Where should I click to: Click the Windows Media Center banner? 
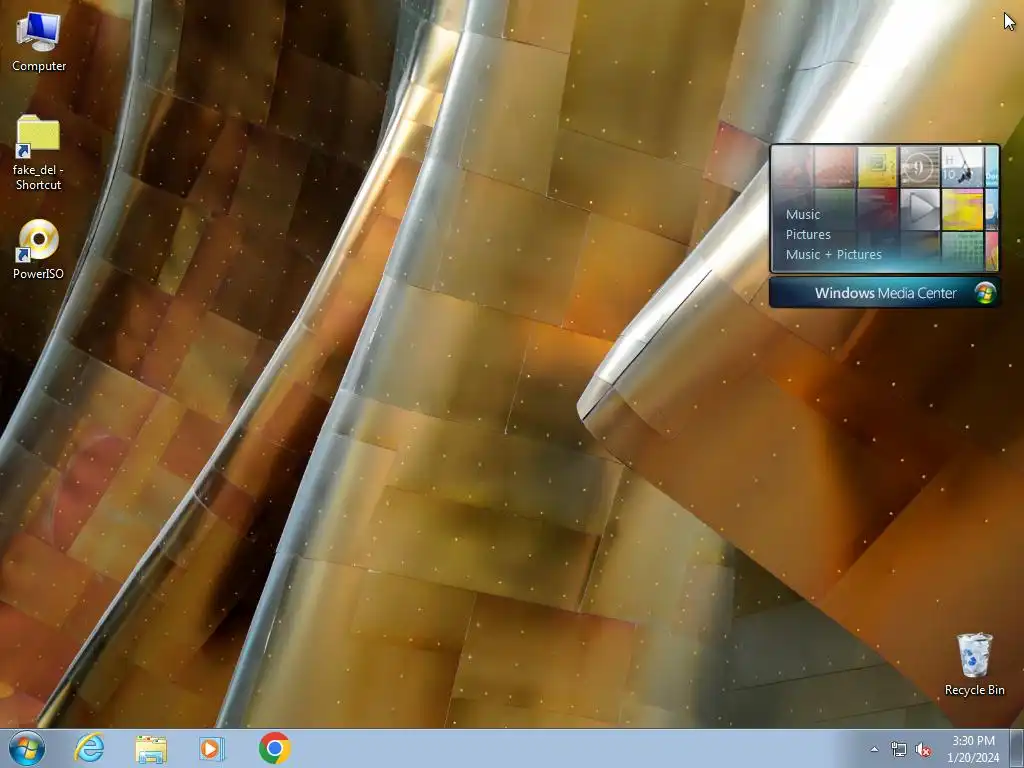(x=884, y=293)
